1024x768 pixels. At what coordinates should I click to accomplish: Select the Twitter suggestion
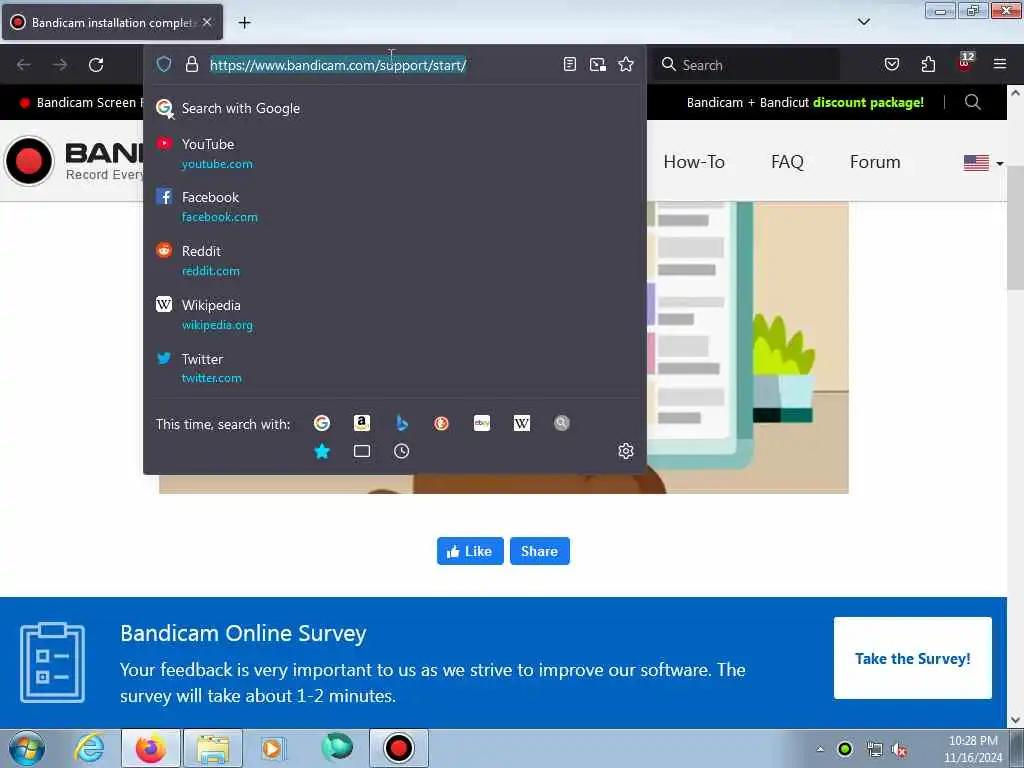(x=394, y=368)
